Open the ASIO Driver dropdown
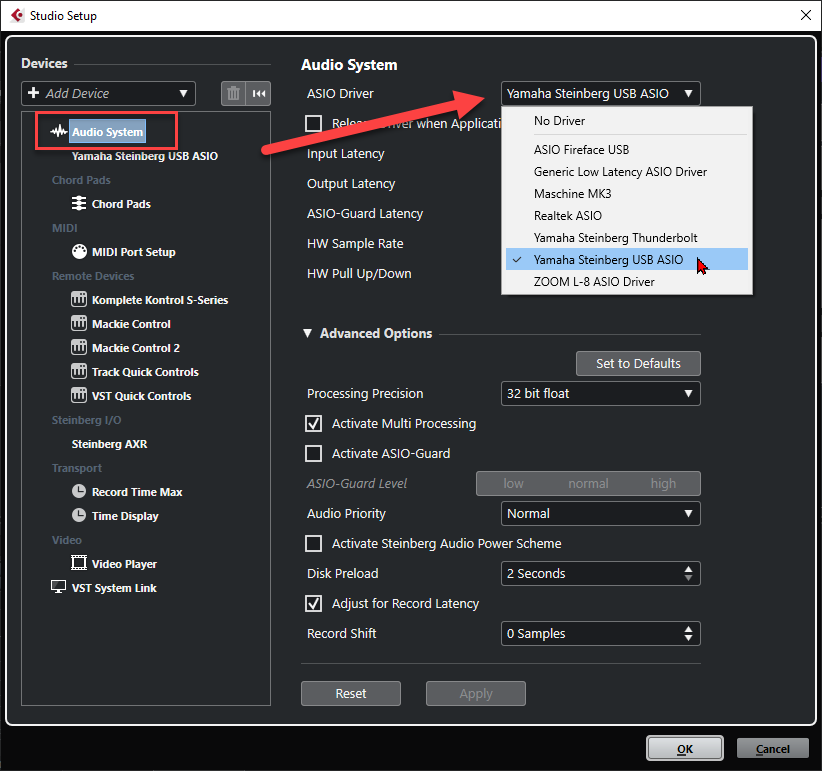The image size is (822, 771). pyautogui.click(x=601, y=94)
